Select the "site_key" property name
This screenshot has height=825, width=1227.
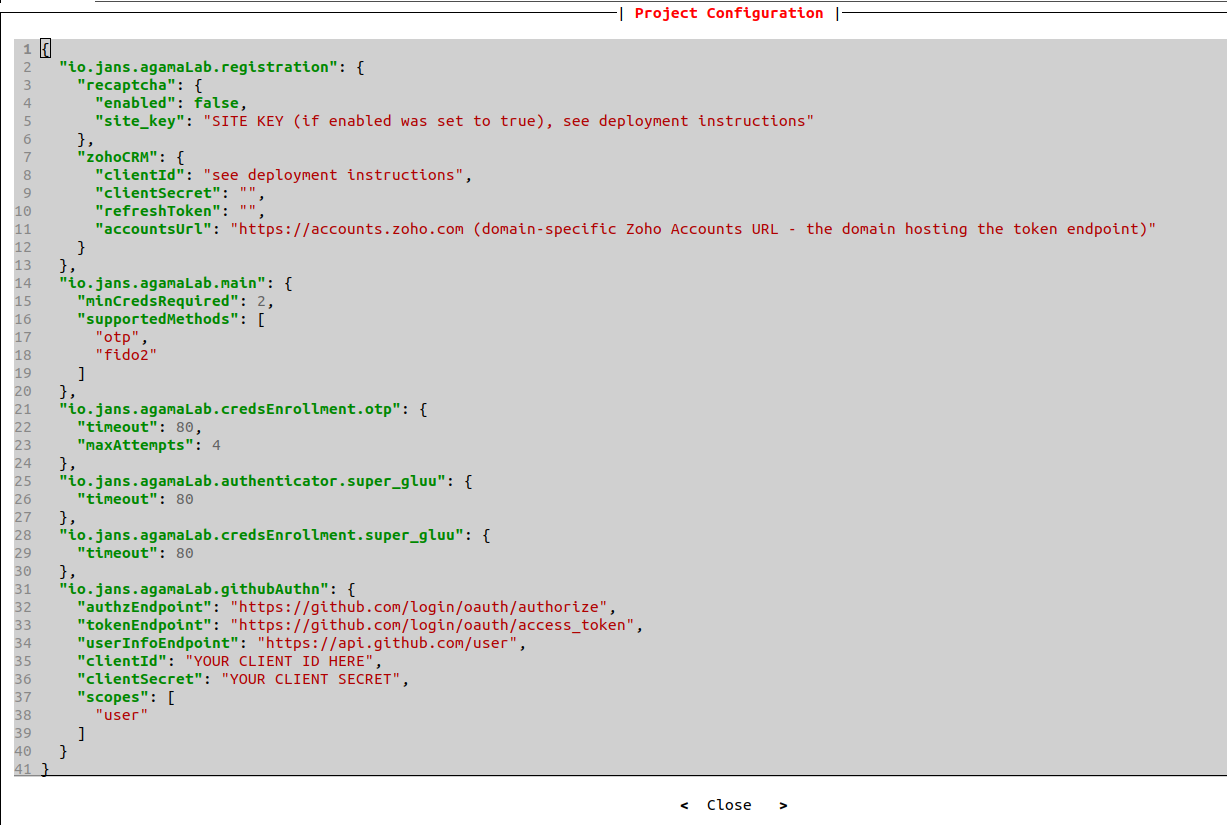(140, 121)
